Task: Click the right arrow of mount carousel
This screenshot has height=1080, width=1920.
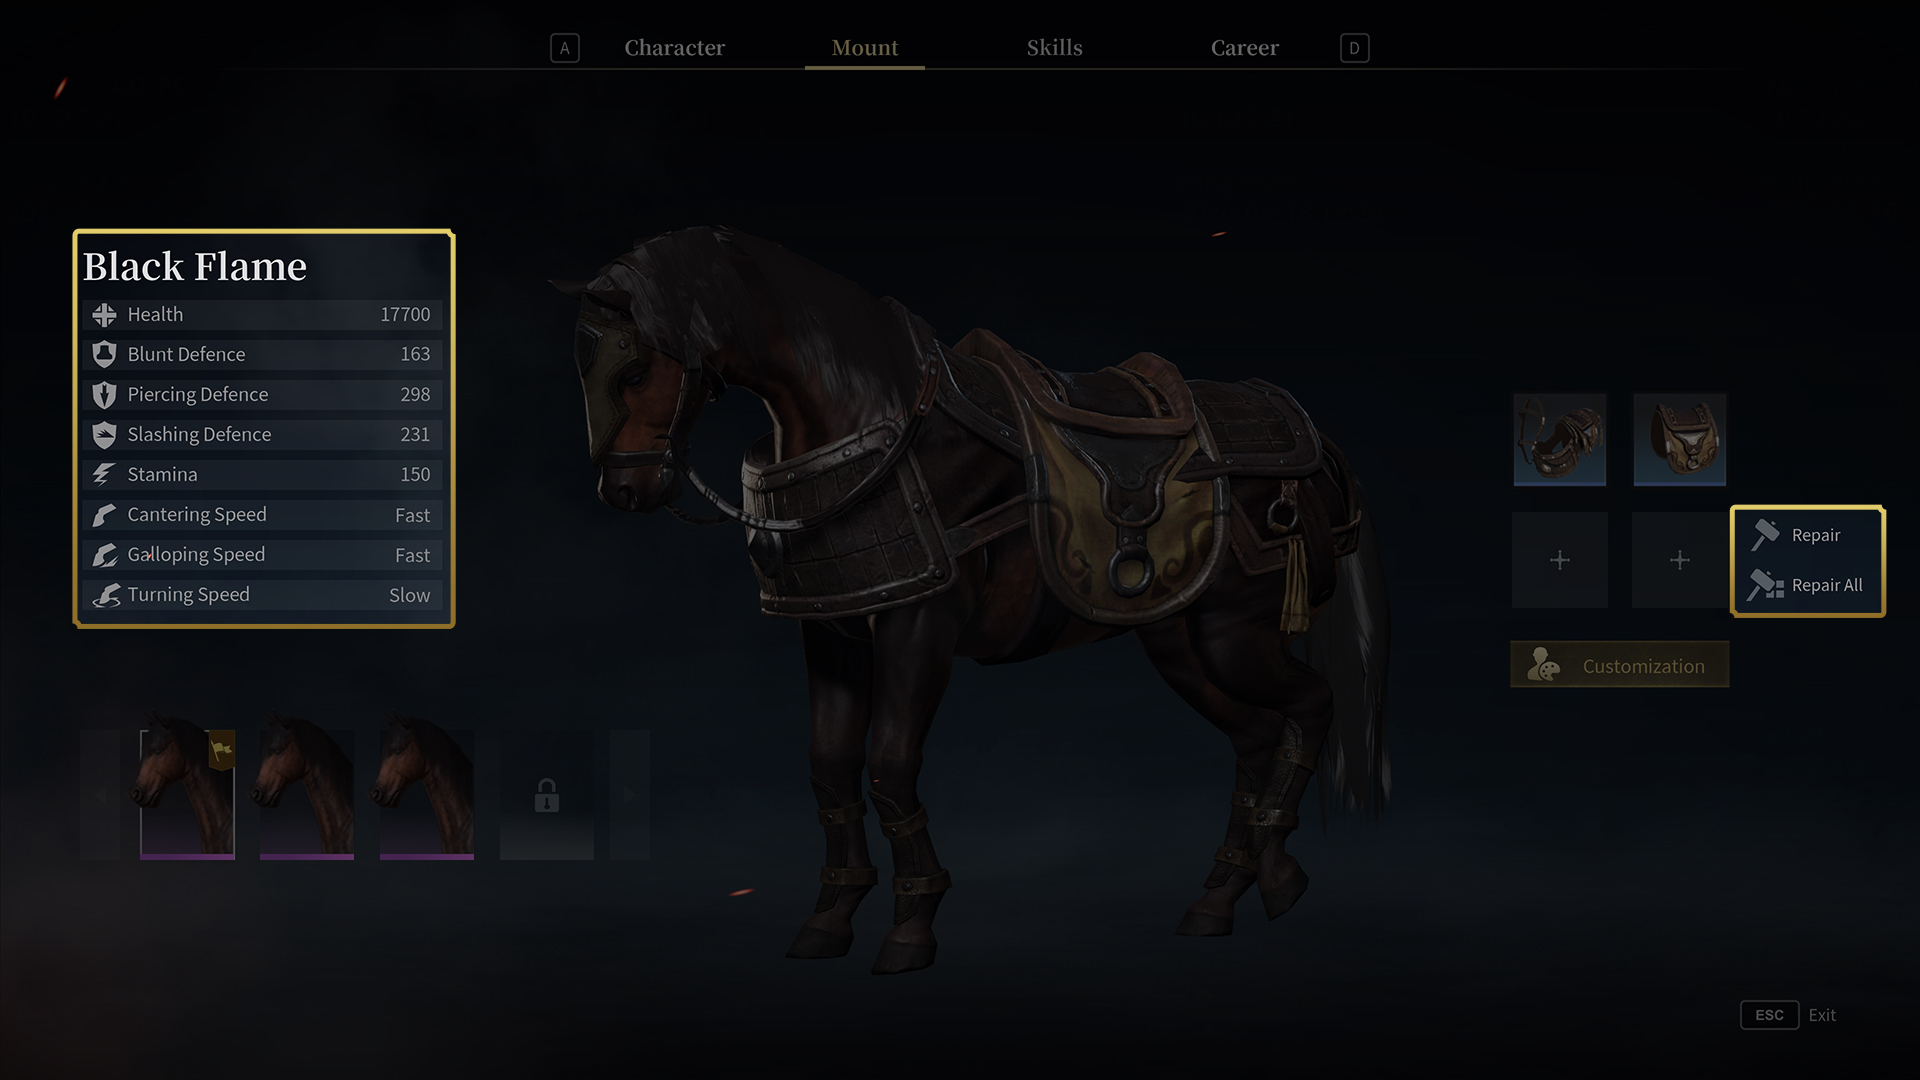Action: [630, 795]
